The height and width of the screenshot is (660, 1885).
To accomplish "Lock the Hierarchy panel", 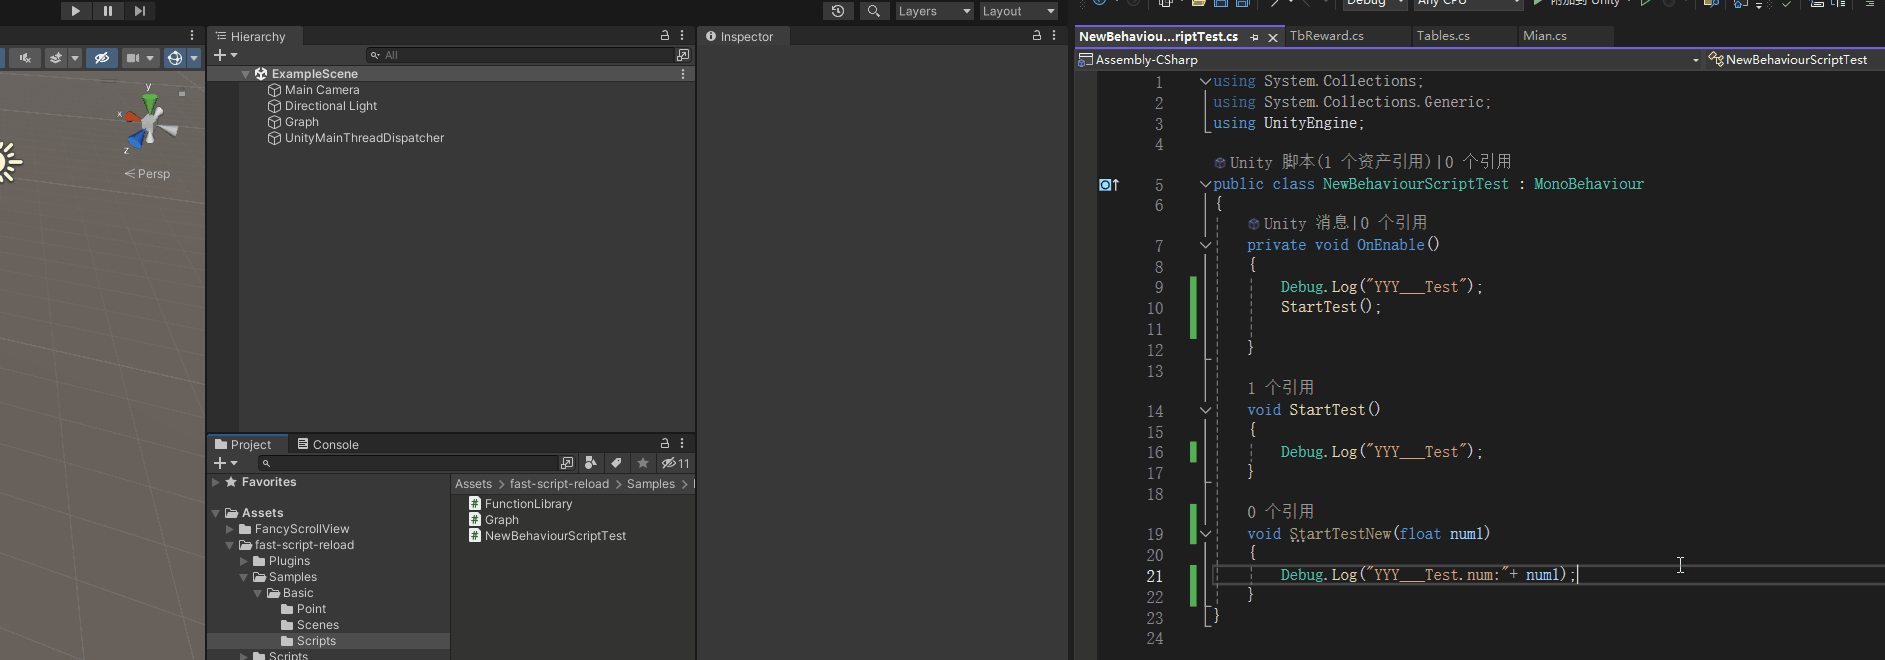I will coord(665,35).
